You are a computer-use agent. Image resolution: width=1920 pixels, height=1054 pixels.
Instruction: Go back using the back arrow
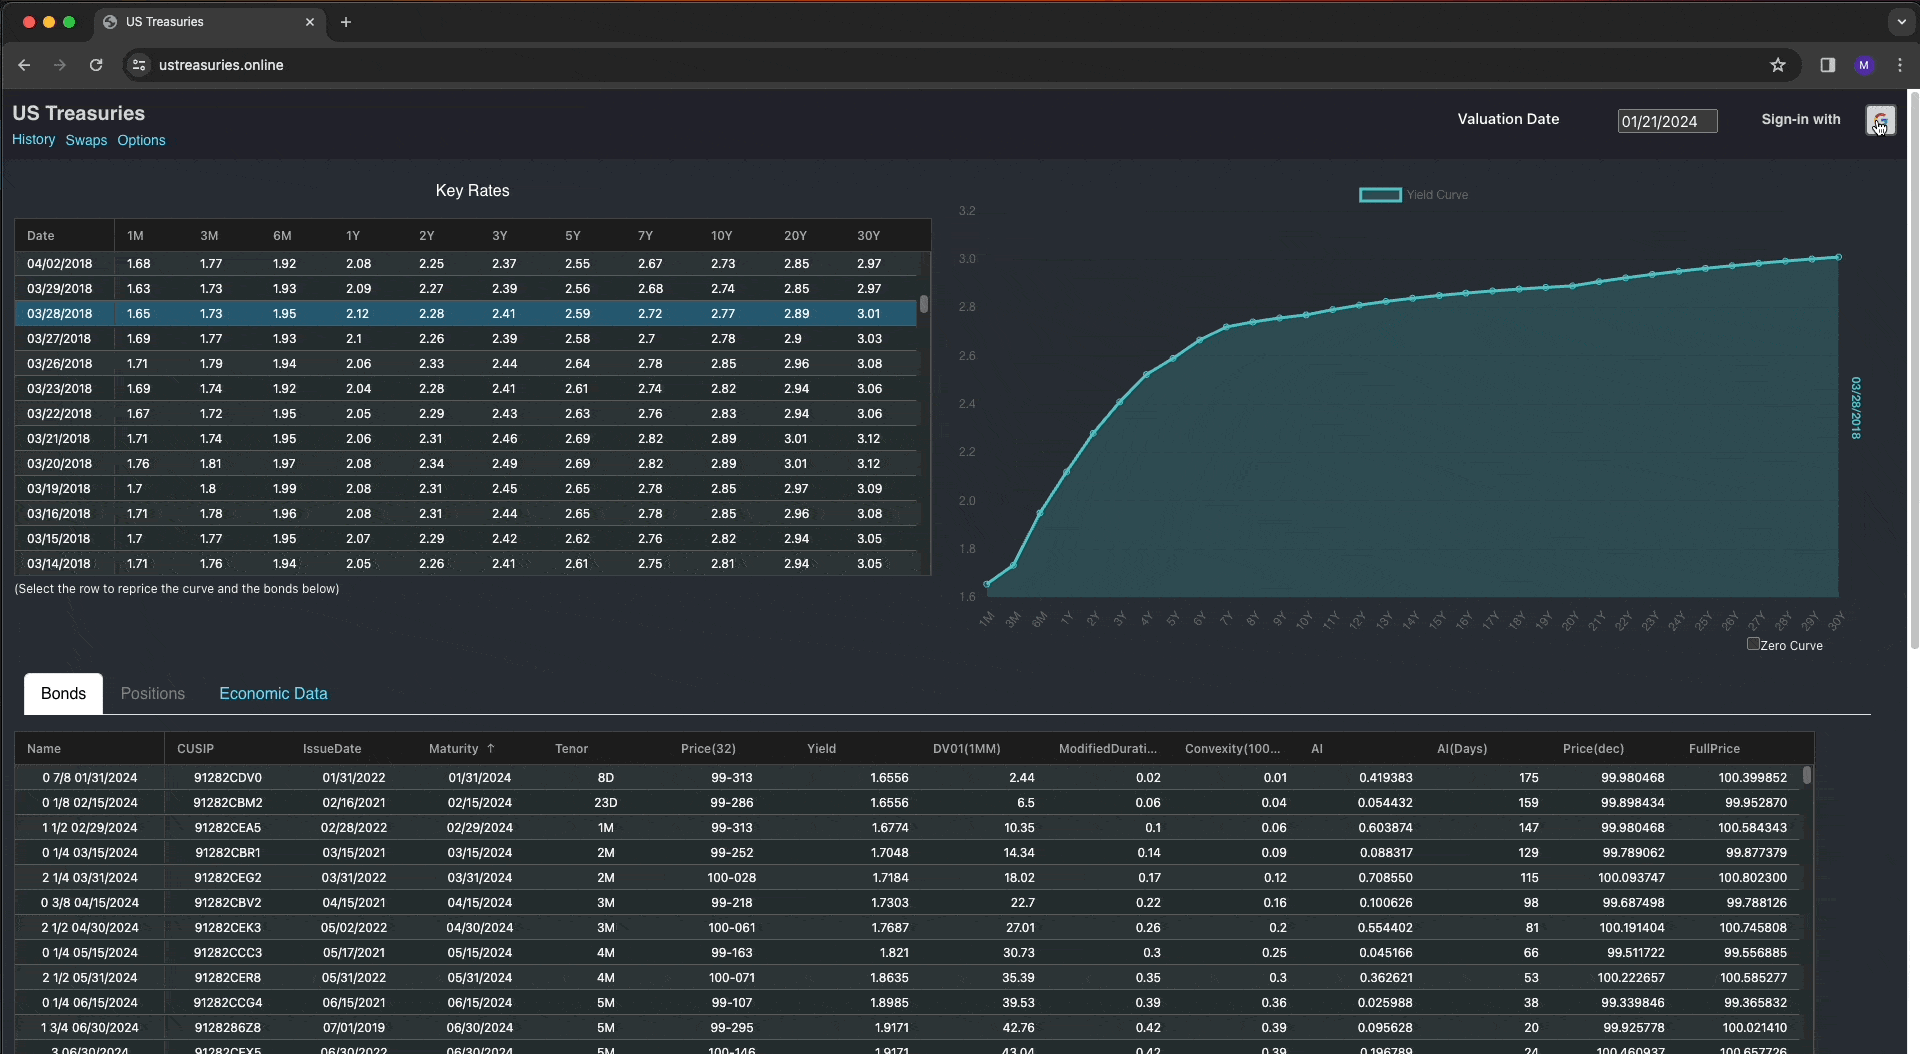(24, 65)
